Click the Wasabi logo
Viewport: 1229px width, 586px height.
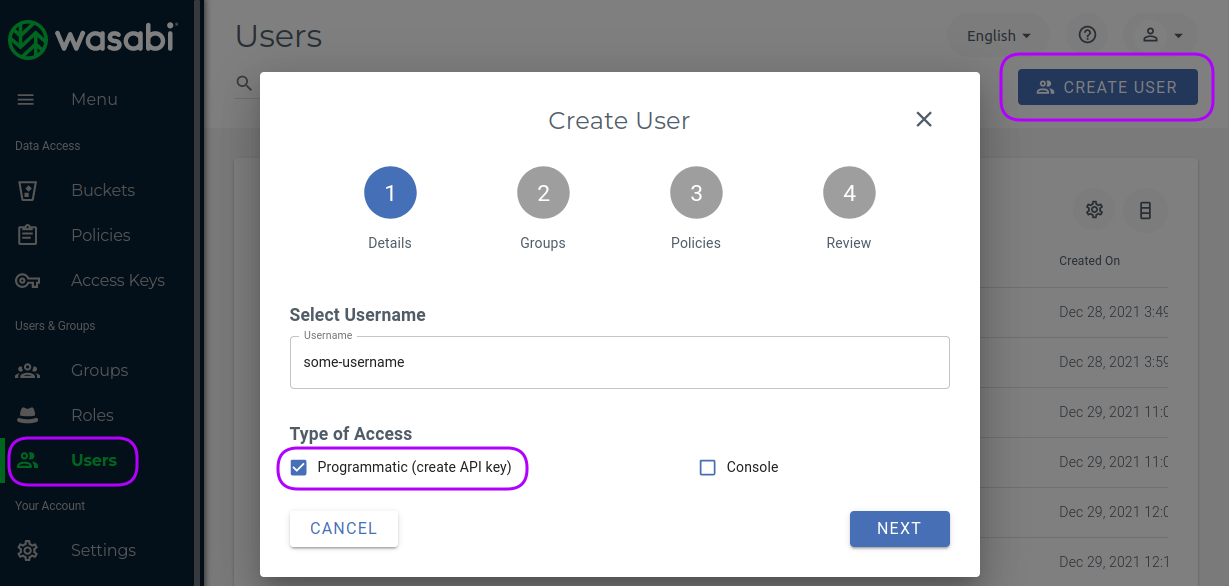point(90,40)
